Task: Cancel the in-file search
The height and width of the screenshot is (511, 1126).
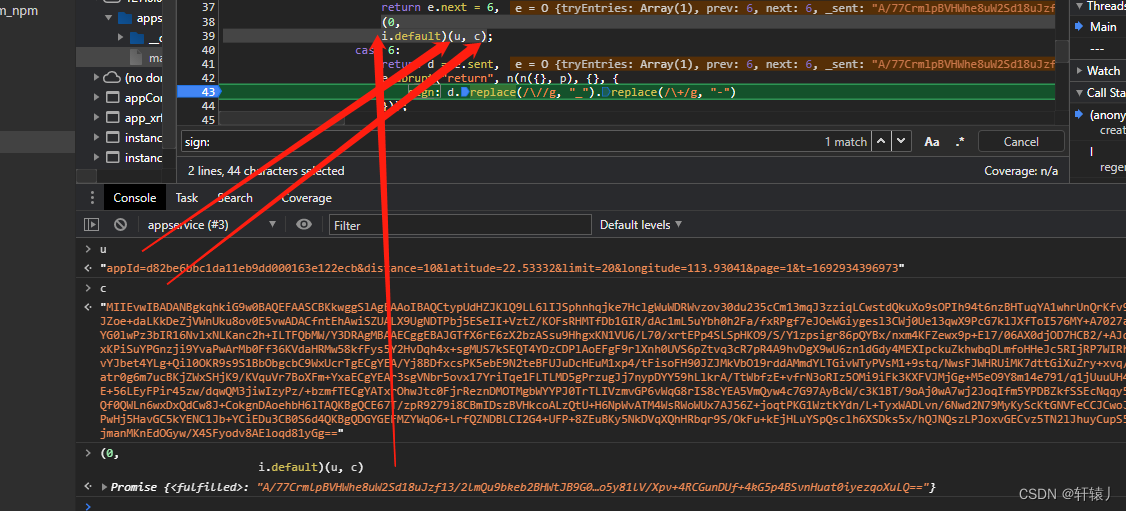Action: coord(1021,141)
